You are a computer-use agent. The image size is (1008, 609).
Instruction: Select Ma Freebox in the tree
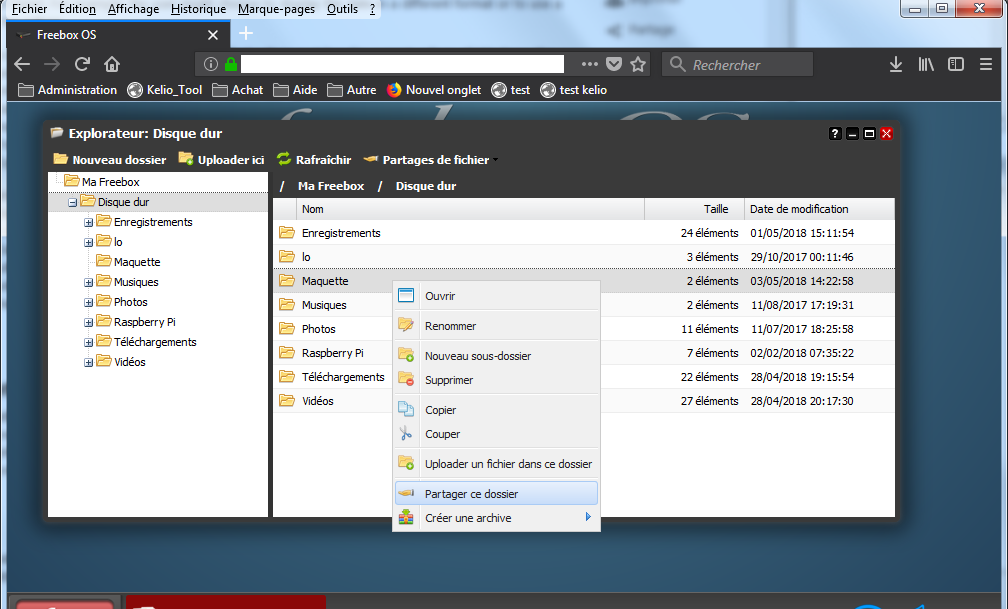pyautogui.click(x=110, y=182)
